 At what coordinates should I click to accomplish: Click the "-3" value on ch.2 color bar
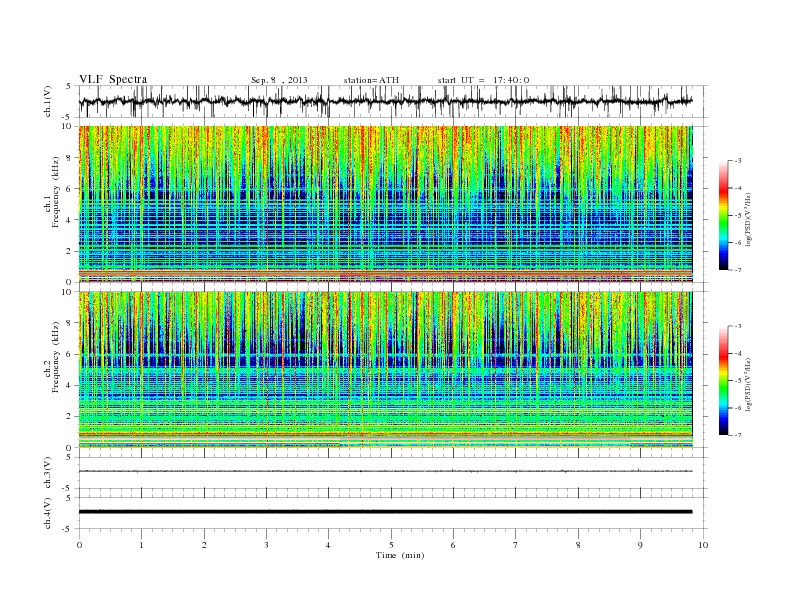(738, 326)
